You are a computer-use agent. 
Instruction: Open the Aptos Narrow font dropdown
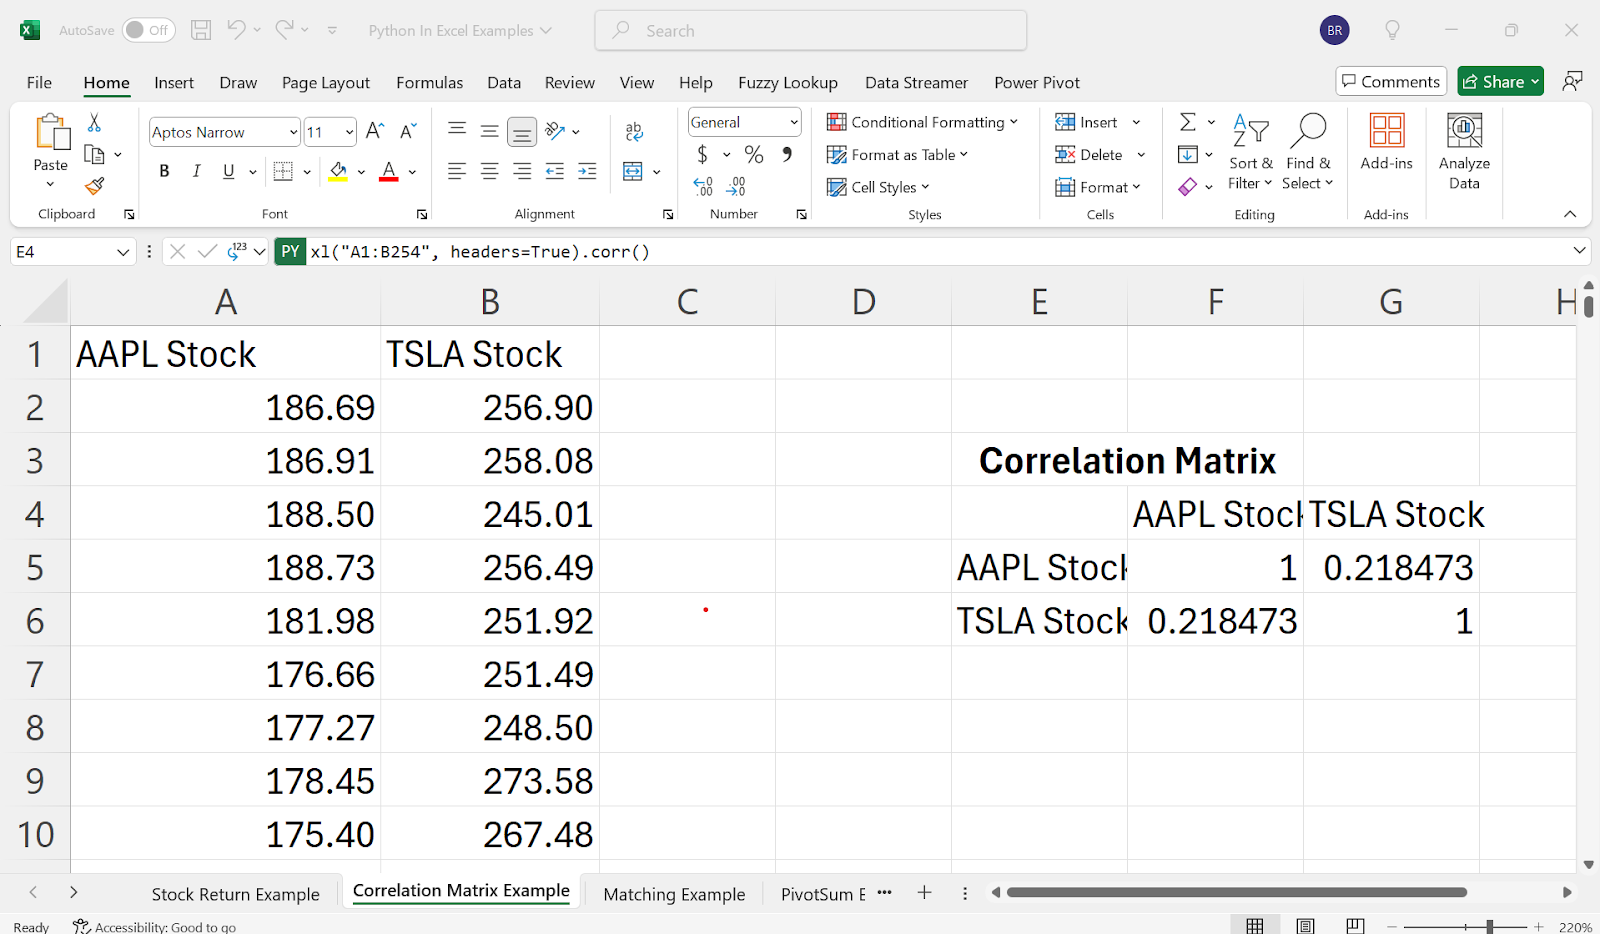tap(293, 132)
